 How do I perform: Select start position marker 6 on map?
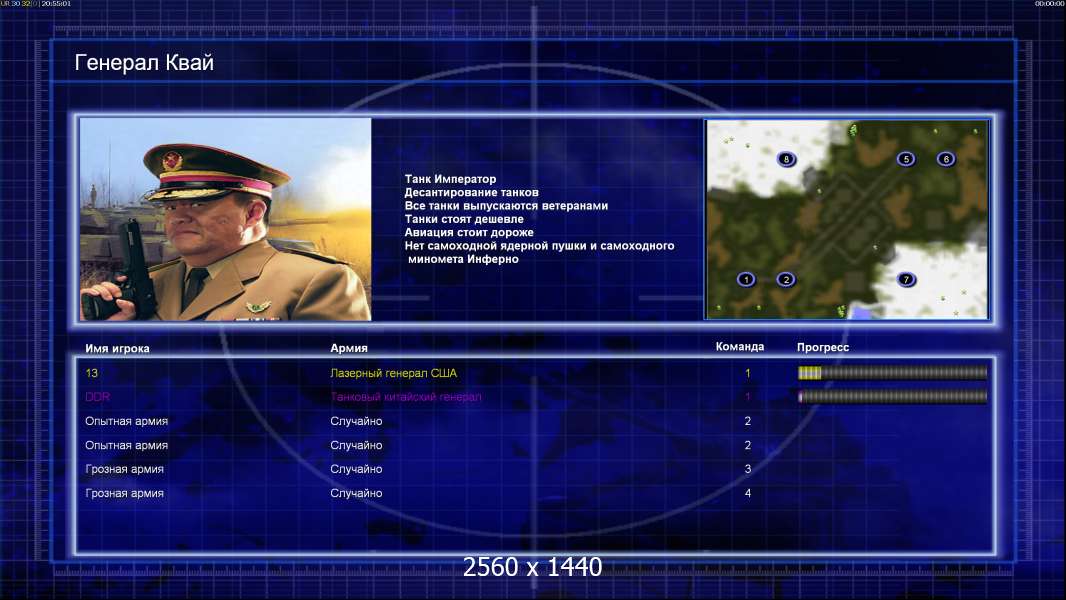click(x=946, y=159)
